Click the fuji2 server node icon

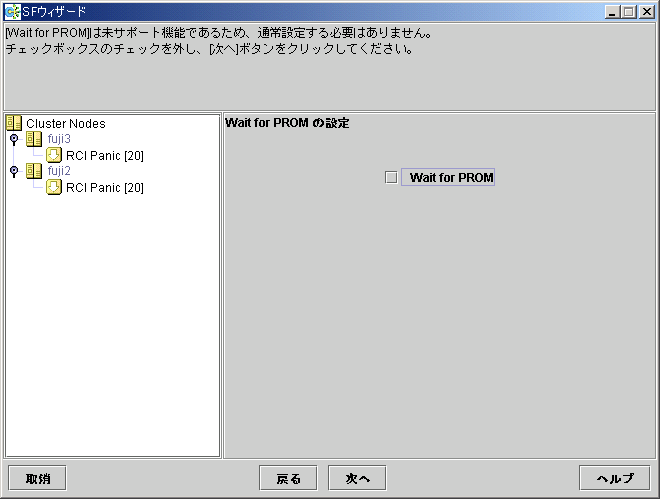coord(34,171)
